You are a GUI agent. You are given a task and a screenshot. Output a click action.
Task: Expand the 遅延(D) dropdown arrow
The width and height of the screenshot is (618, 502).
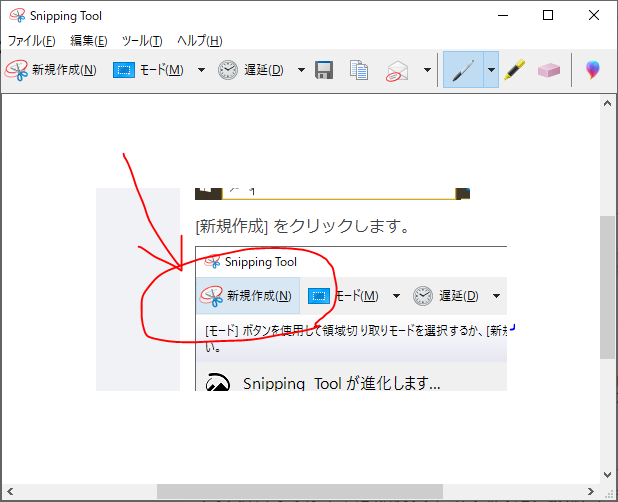302,70
